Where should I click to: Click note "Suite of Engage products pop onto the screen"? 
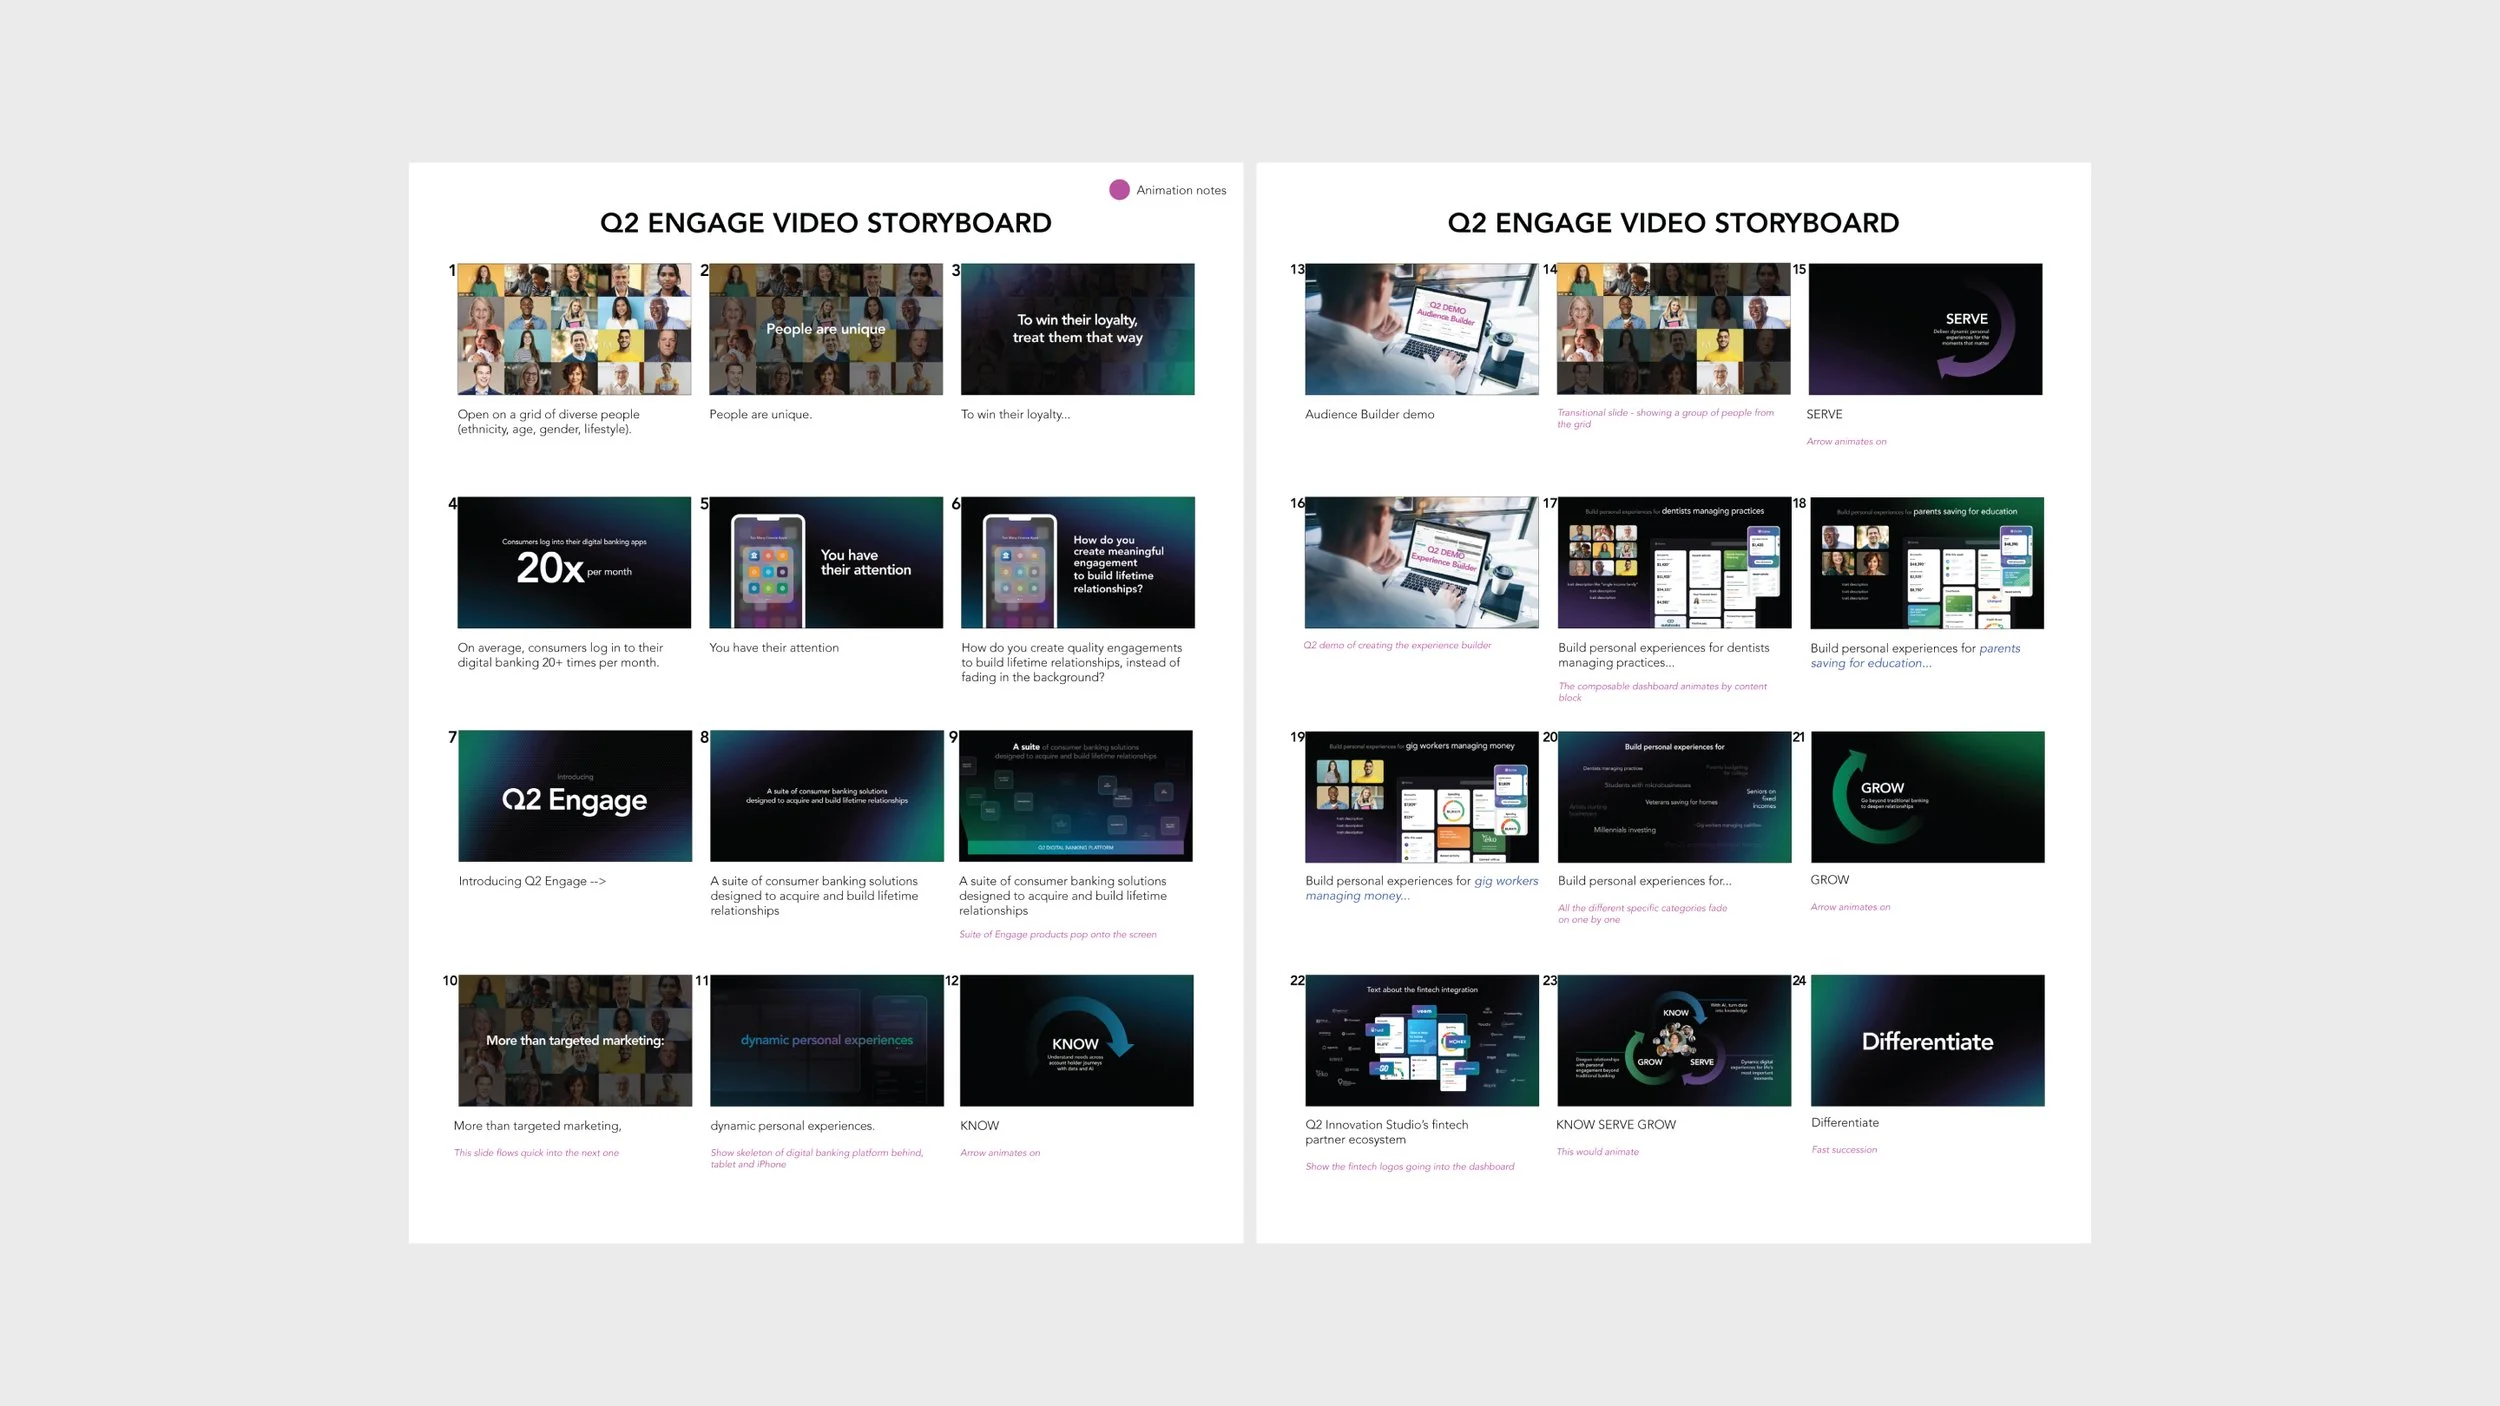(x=1058, y=935)
